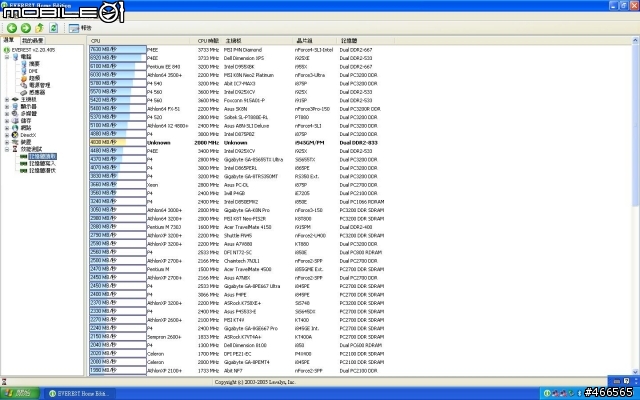The image size is (640, 400).
Task: Click the Refresh toolbar icon
Action: (53, 28)
